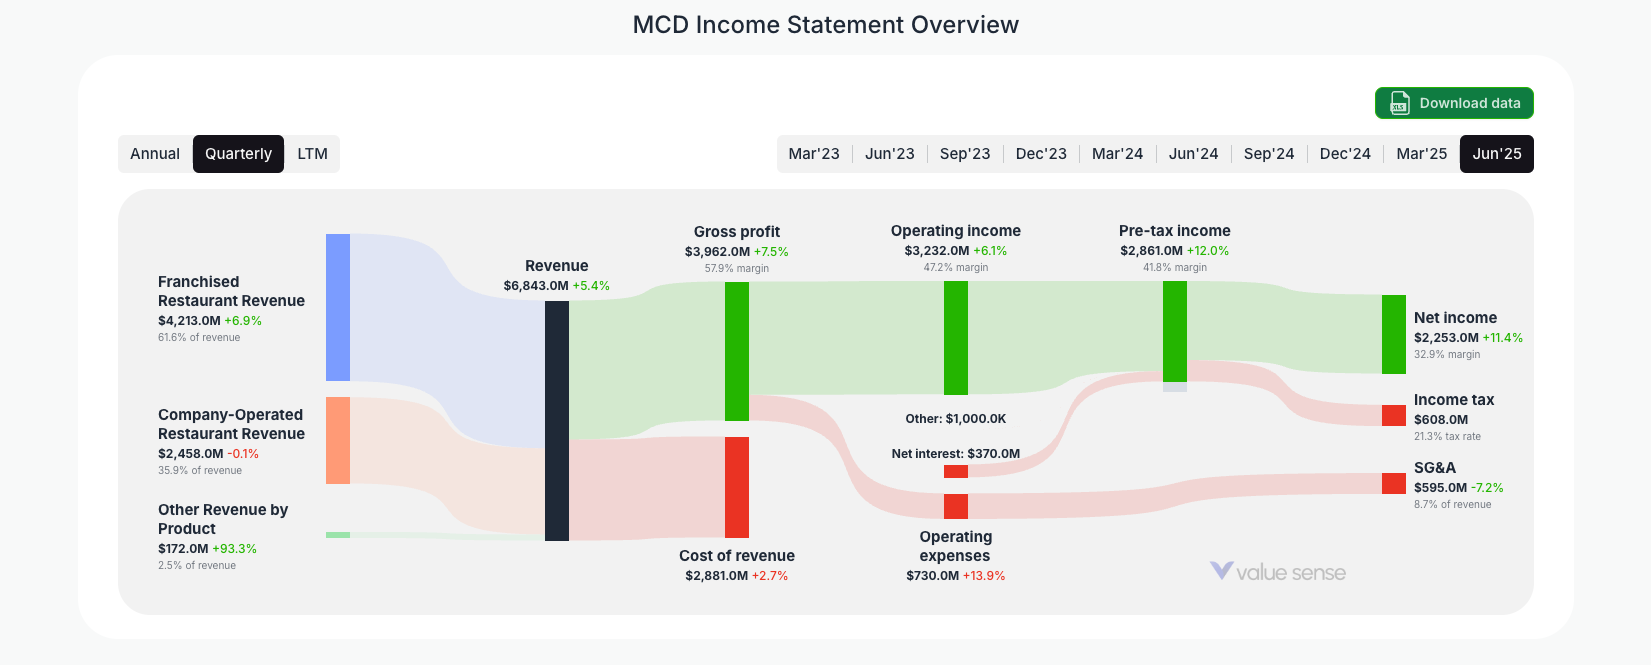Click the red Cost of revenue node
This screenshot has width=1651, height=665.
[x=736, y=485]
